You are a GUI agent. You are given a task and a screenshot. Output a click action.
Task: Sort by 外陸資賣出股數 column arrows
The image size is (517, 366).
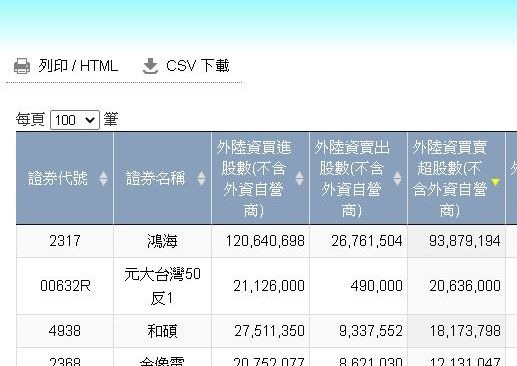coord(397,178)
